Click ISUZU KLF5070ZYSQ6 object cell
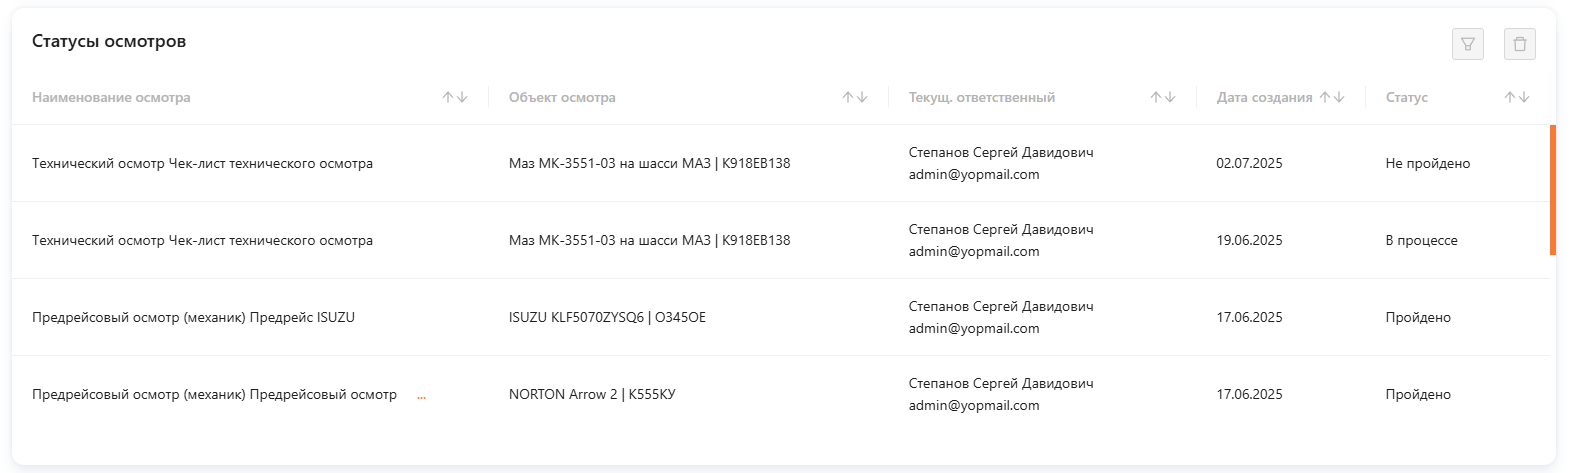 607,317
